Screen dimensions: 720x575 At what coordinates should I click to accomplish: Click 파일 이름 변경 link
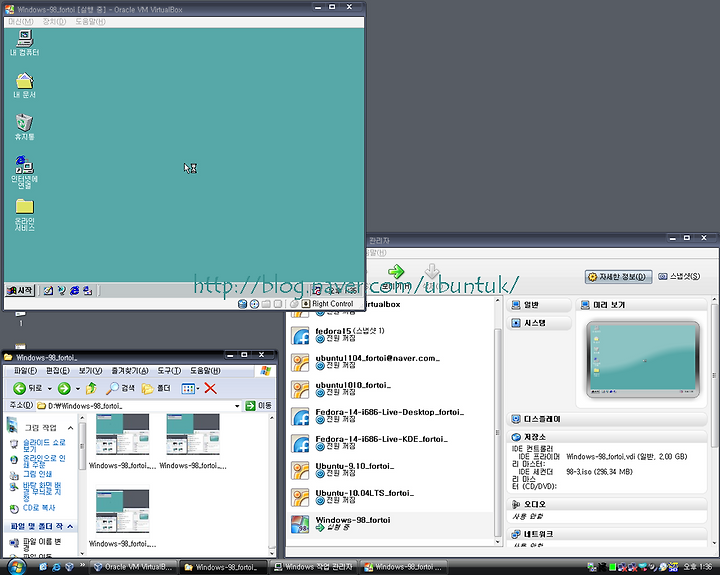42,545
